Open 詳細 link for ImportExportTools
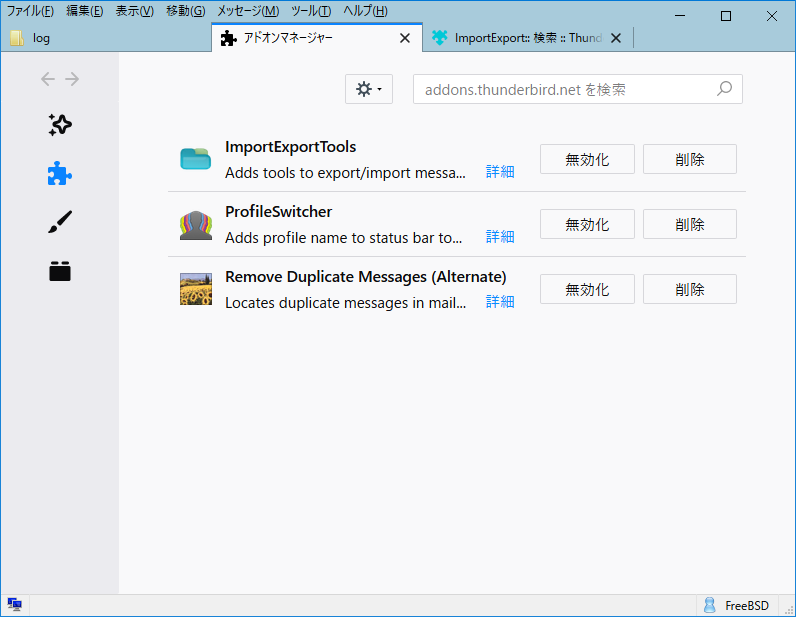The image size is (796, 617). click(x=500, y=172)
